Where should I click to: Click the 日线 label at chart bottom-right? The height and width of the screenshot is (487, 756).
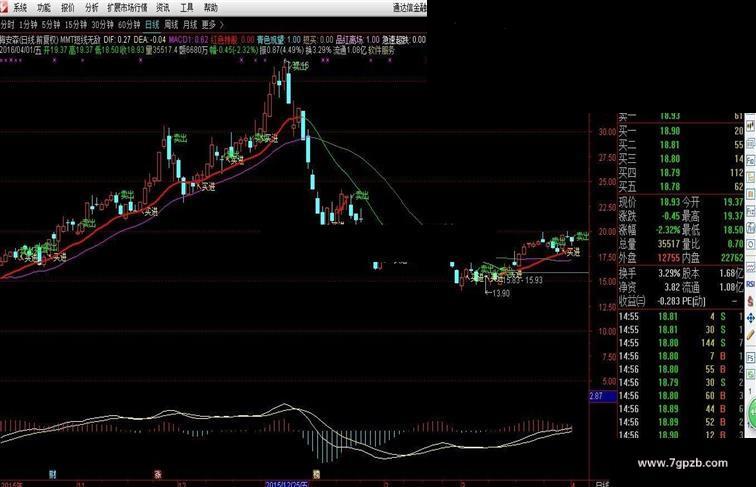pyautogui.click(x=602, y=484)
